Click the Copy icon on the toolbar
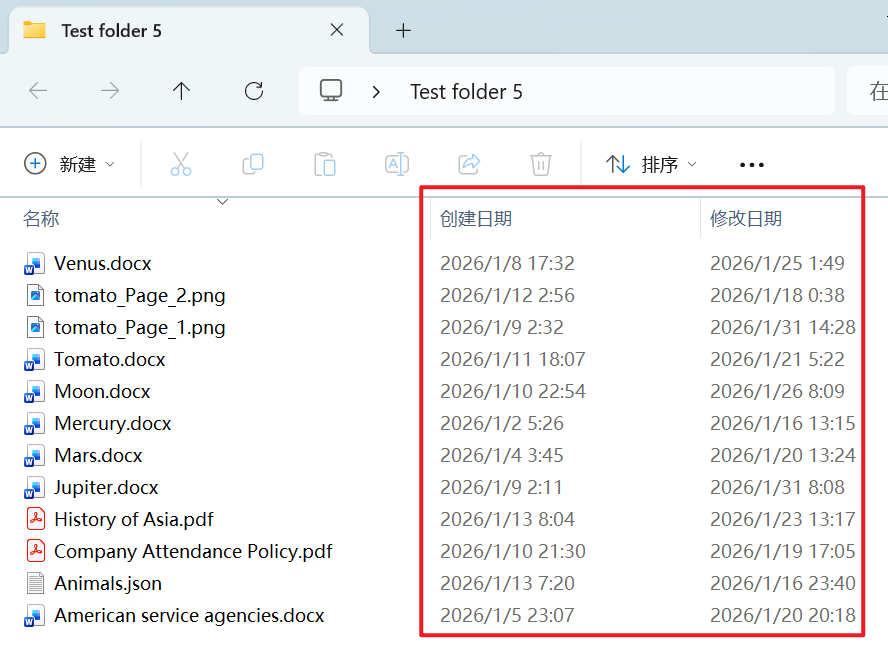Viewport: 888px width, 648px height. coord(252,164)
